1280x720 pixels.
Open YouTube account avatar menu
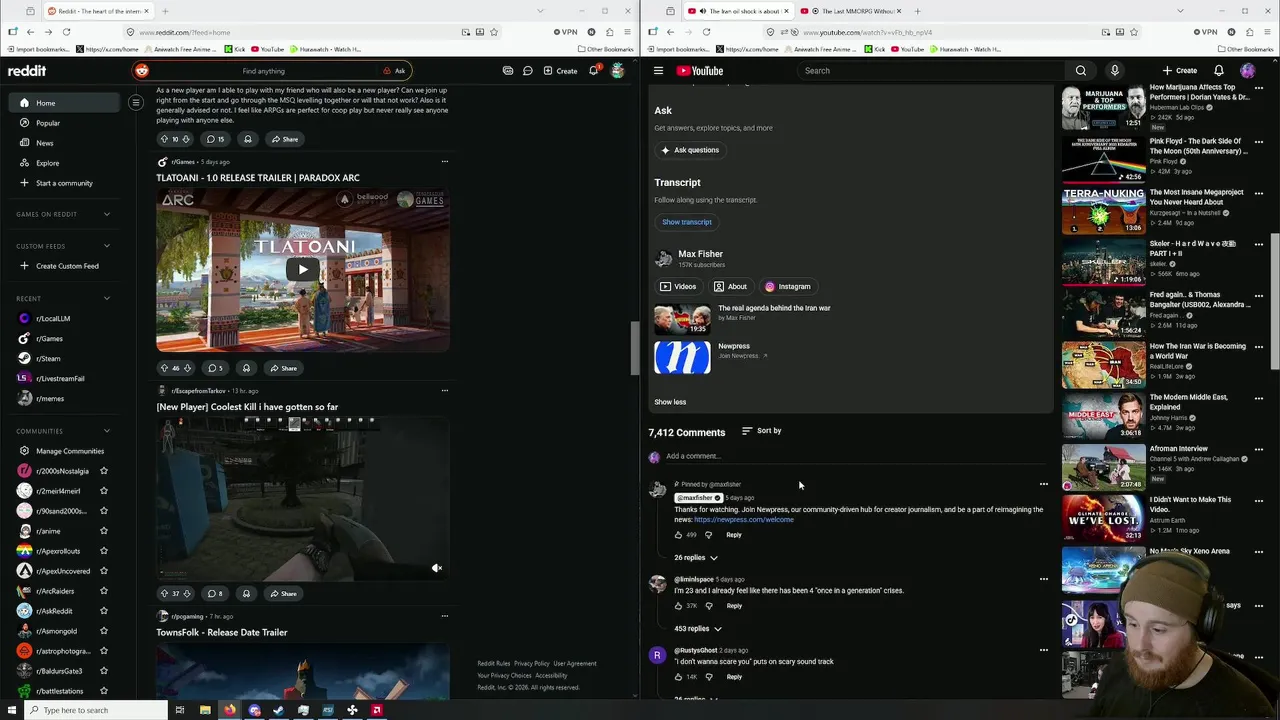tap(1247, 71)
